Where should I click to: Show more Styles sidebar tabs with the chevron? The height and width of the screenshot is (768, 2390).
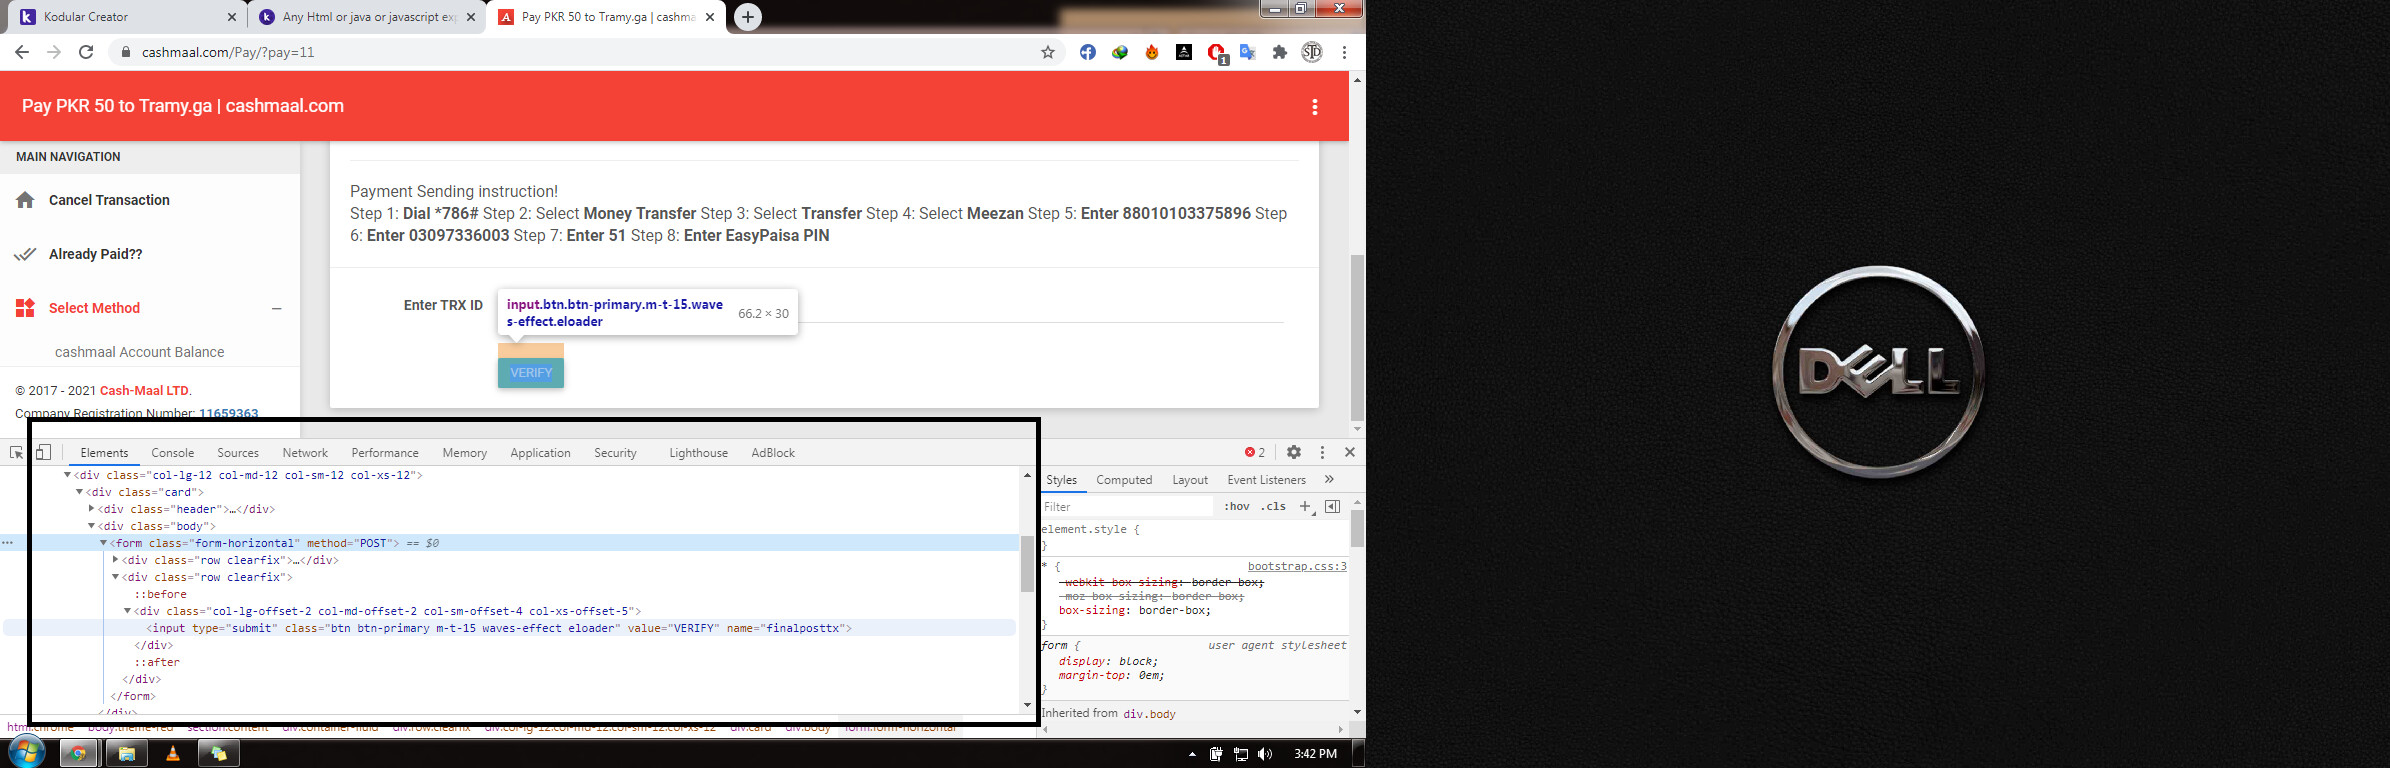[1329, 480]
